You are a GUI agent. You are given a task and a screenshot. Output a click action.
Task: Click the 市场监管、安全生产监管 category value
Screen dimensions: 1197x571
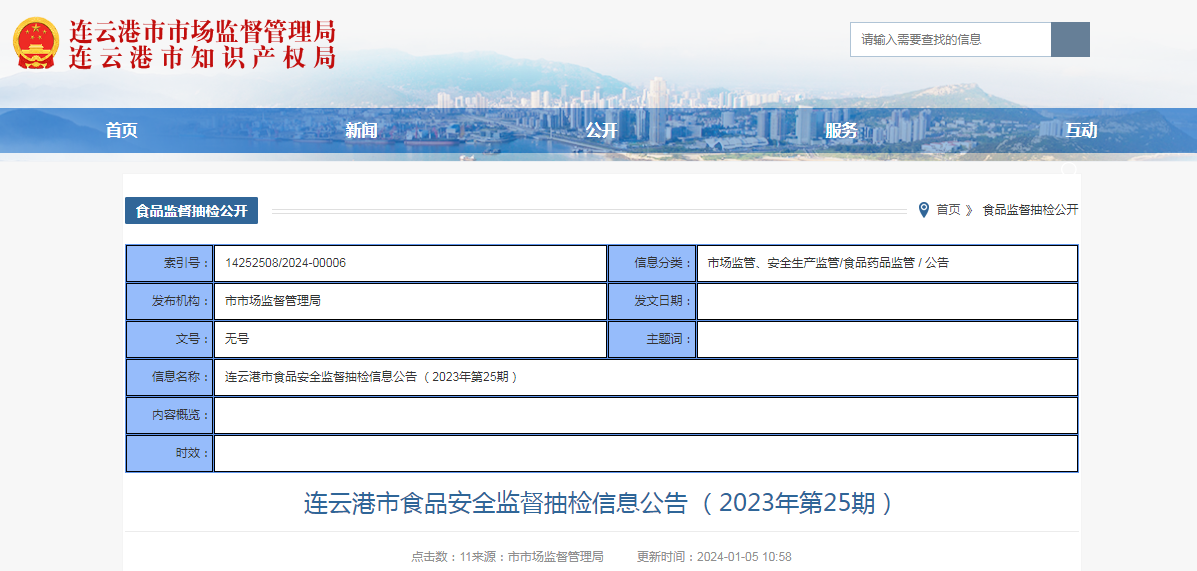(x=828, y=263)
